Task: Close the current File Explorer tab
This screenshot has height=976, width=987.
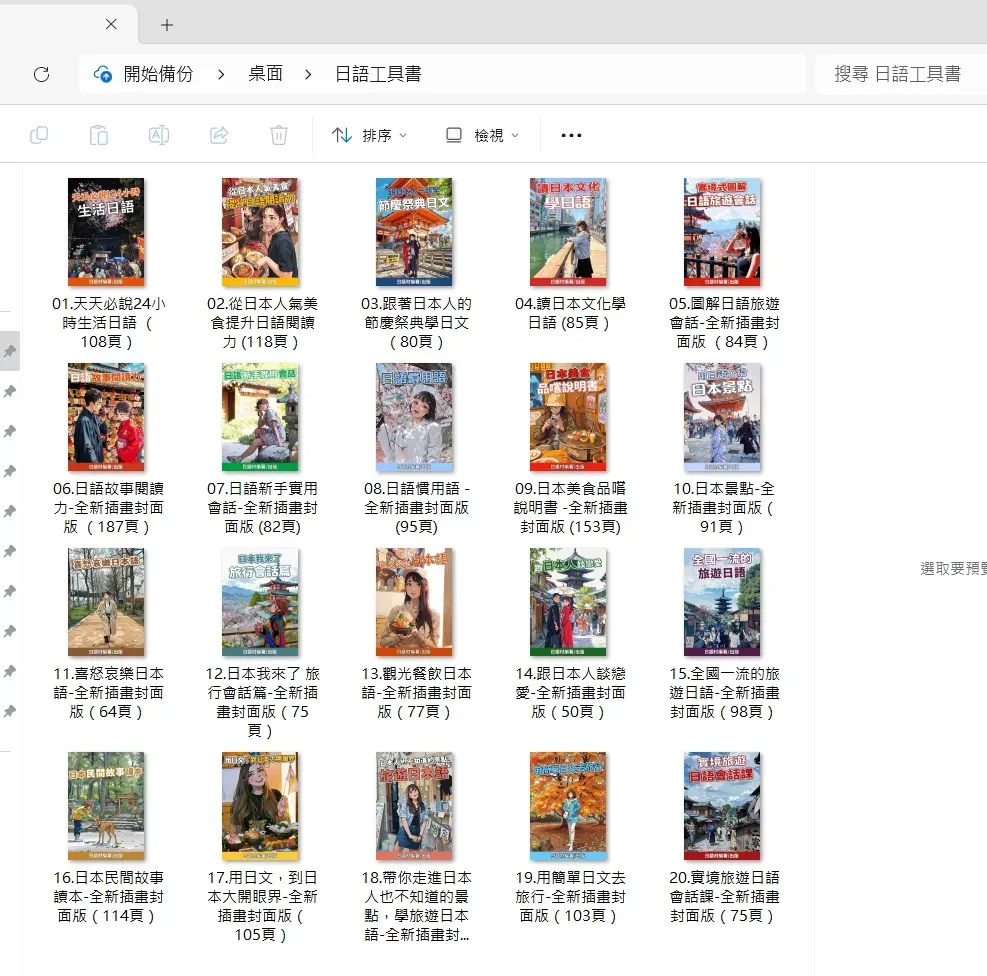Action: tap(111, 25)
